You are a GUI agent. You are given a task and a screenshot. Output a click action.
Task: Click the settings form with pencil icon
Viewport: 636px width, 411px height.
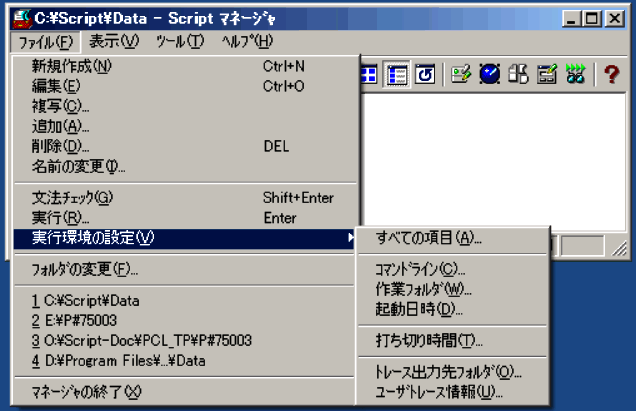click(547, 74)
